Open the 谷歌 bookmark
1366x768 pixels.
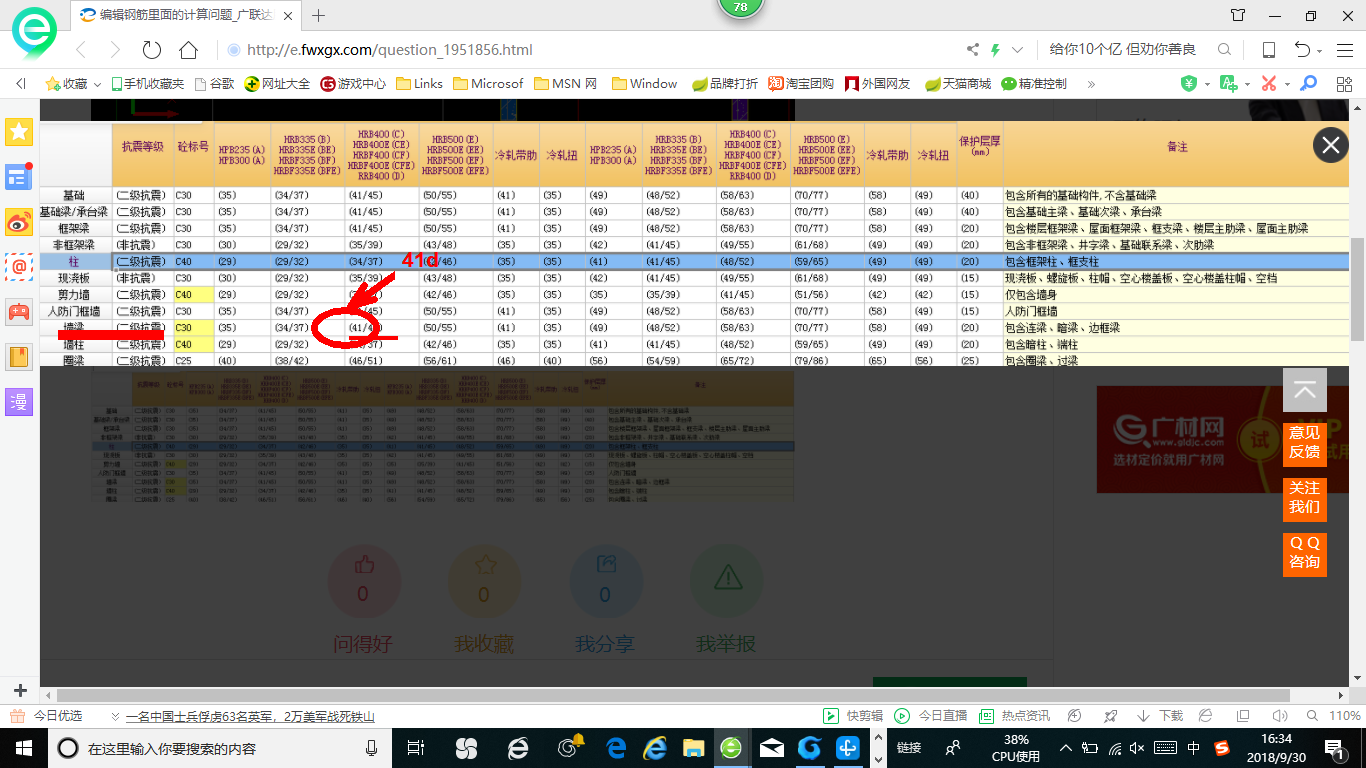(214, 84)
